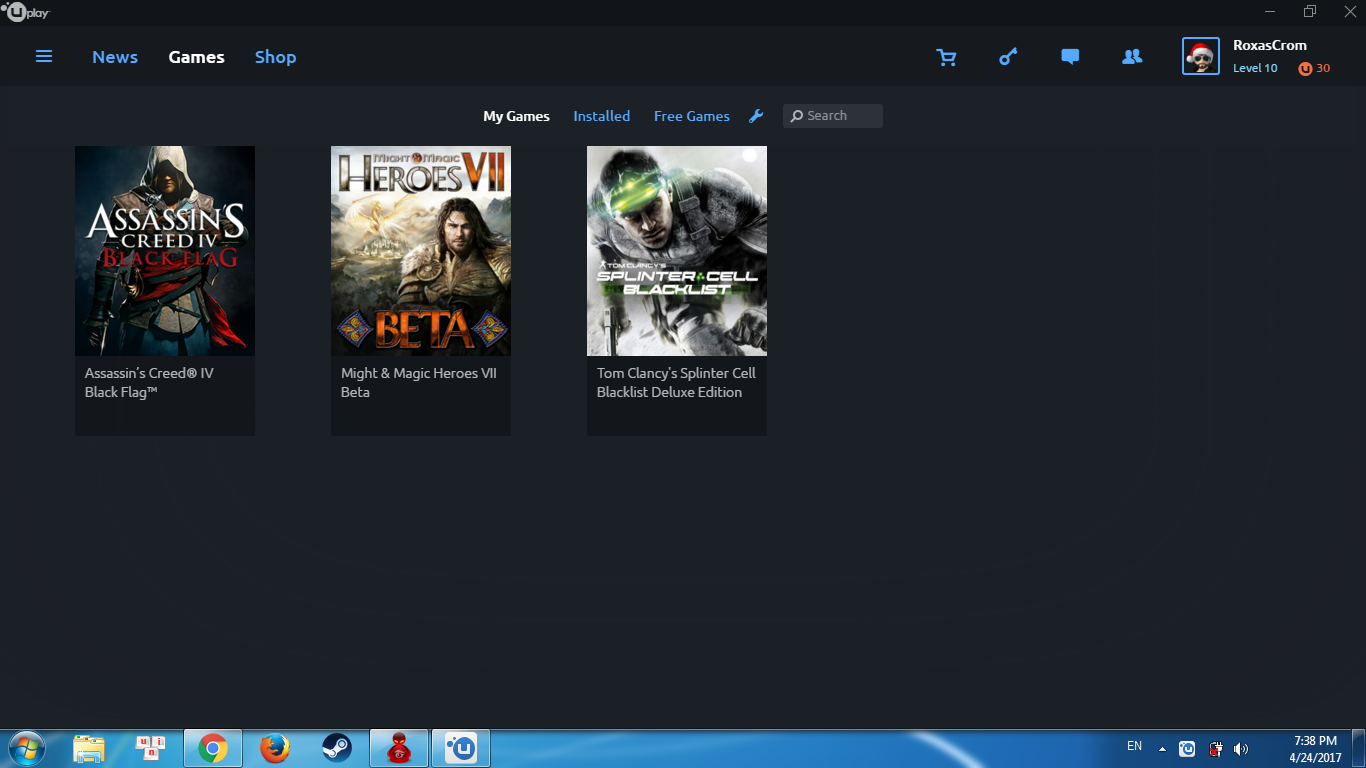
Task: Click the 30 Units balance
Action: pos(1323,68)
